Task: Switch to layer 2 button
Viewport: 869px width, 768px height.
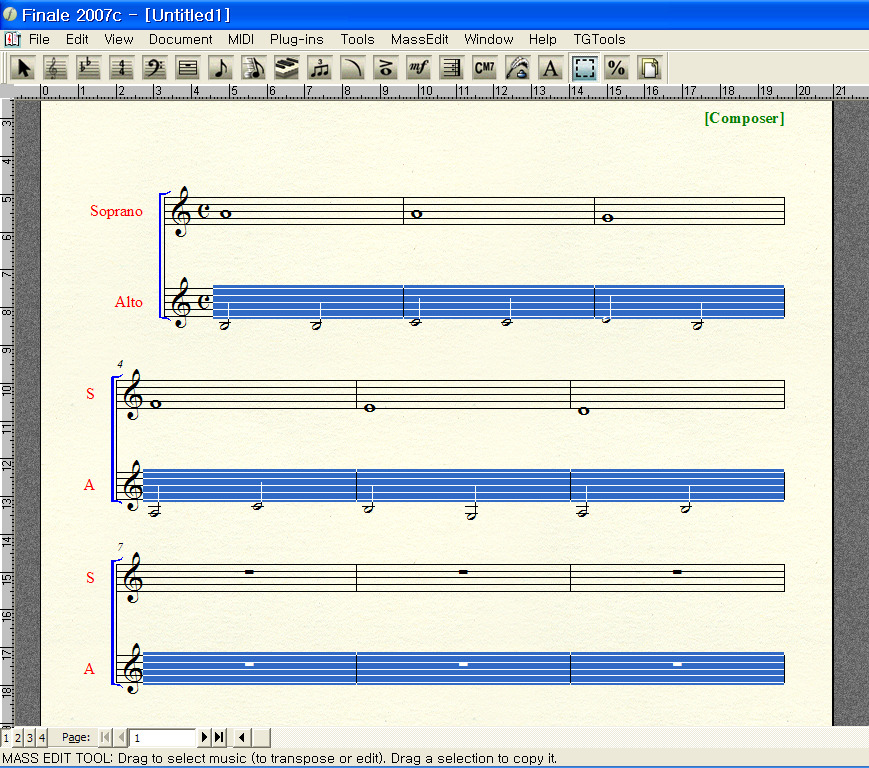Action: point(18,738)
